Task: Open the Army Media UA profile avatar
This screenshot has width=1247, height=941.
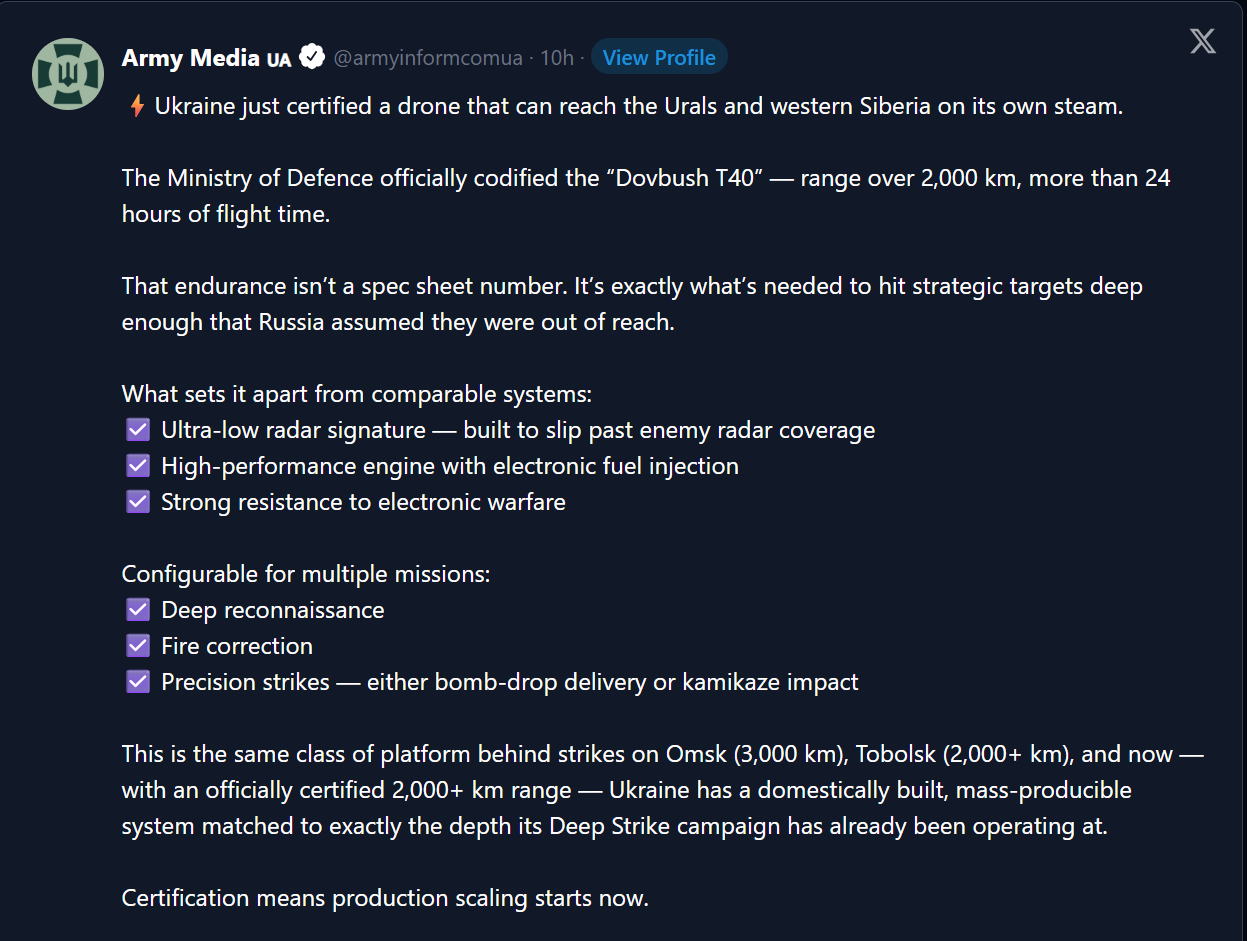Action: tap(68, 74)
